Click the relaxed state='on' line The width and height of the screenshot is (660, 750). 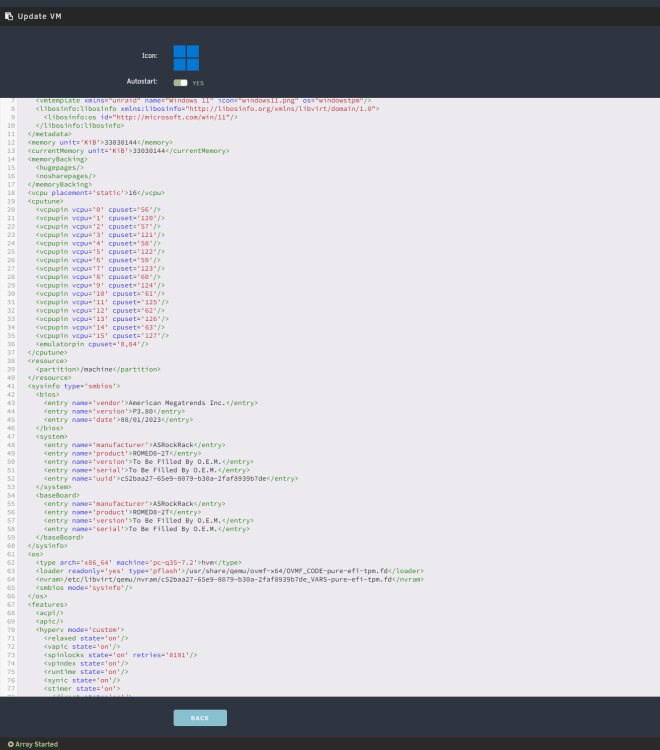click(86, 638)
